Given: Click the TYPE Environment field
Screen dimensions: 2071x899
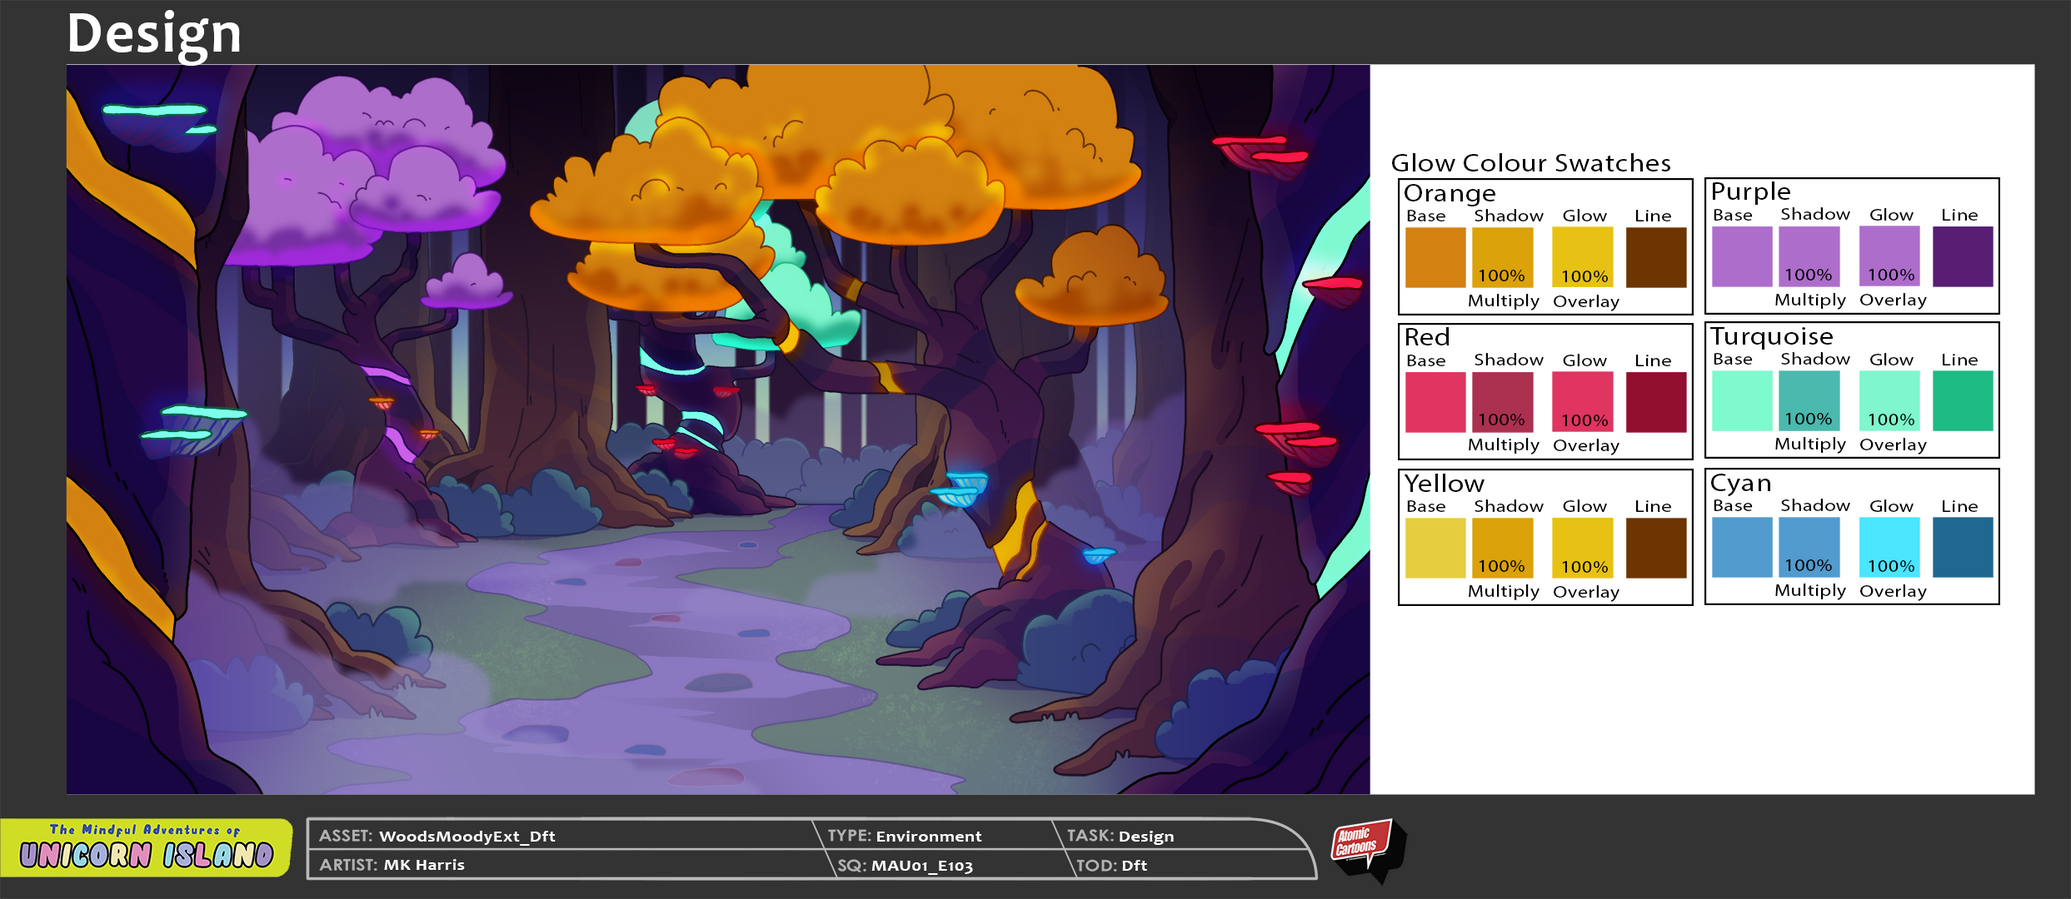Looking at the screenshot, I should [927, 836].
